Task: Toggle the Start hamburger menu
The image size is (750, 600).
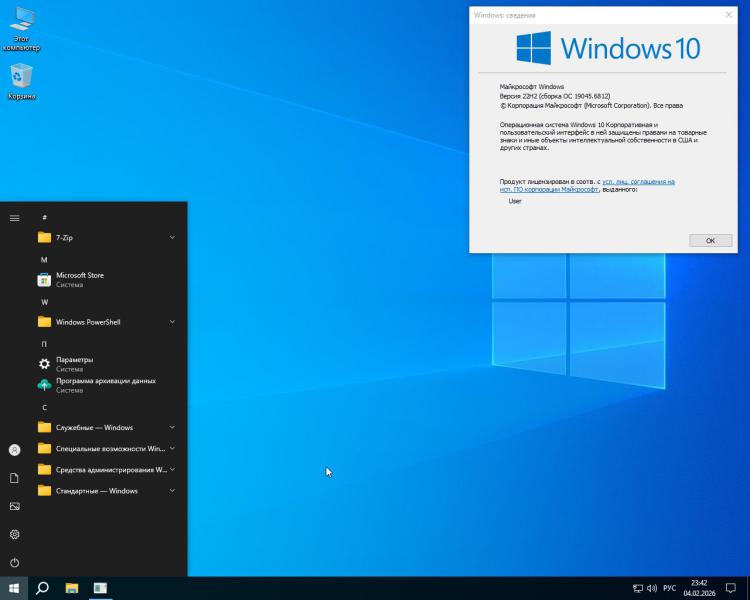Action: [x=14, y=217]
